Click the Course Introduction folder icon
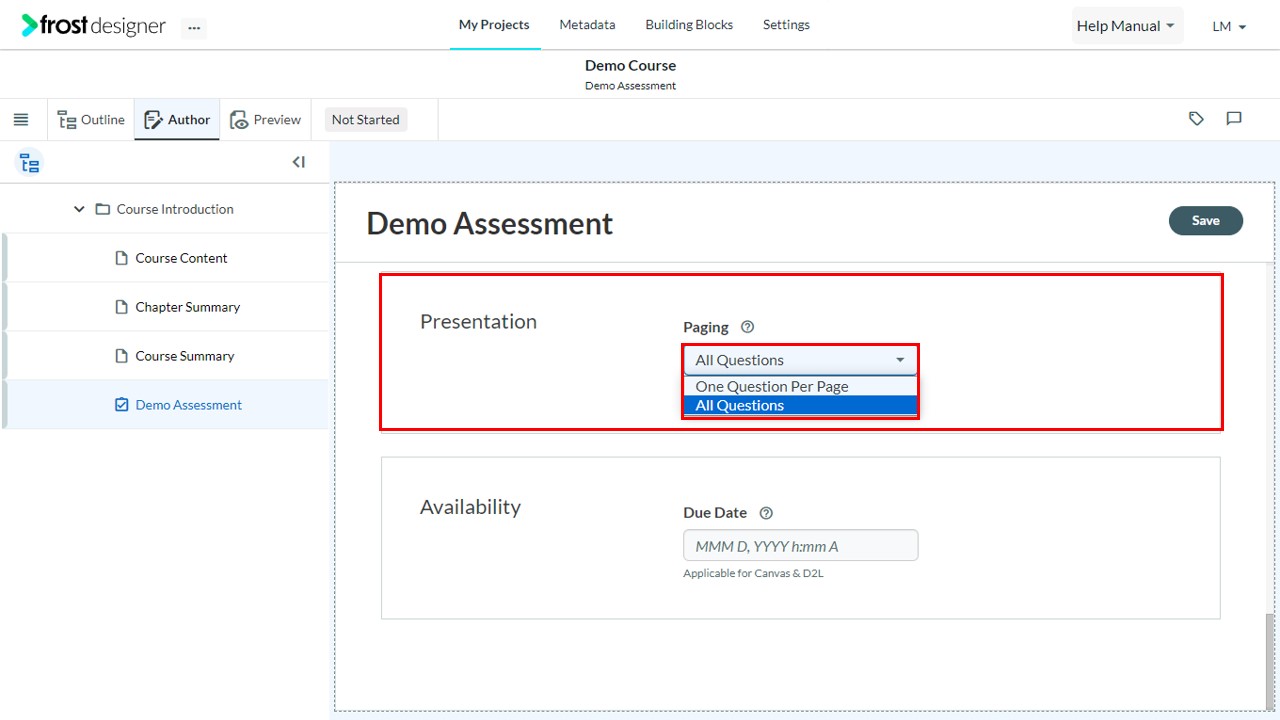1280x720 pixels. [x=102, y=209]
